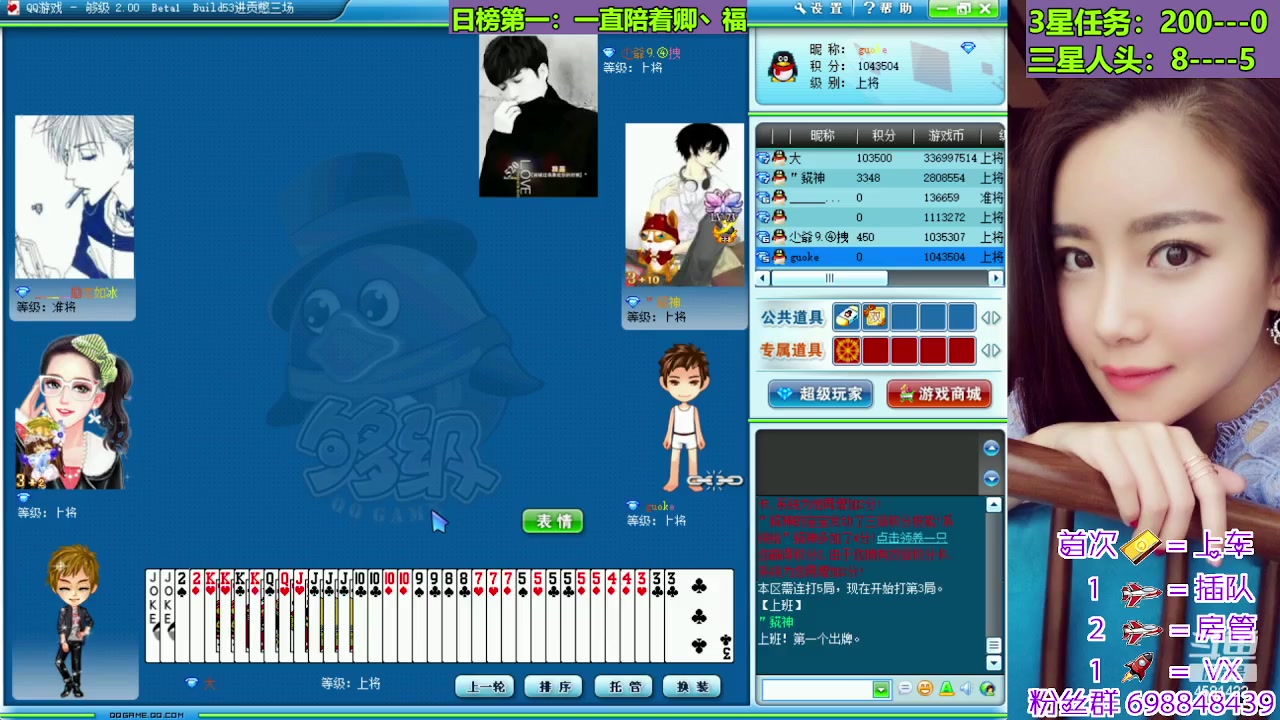Click the chat message input field
The image size is (1280, 720).
[816, 689]
